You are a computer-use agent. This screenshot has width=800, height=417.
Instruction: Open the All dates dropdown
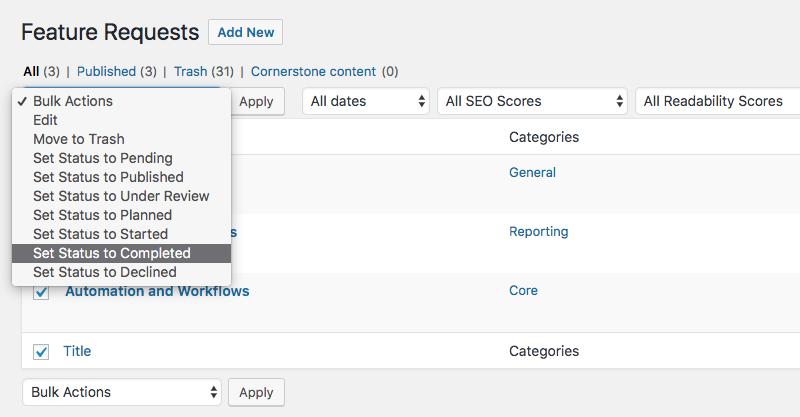point(365,101)
